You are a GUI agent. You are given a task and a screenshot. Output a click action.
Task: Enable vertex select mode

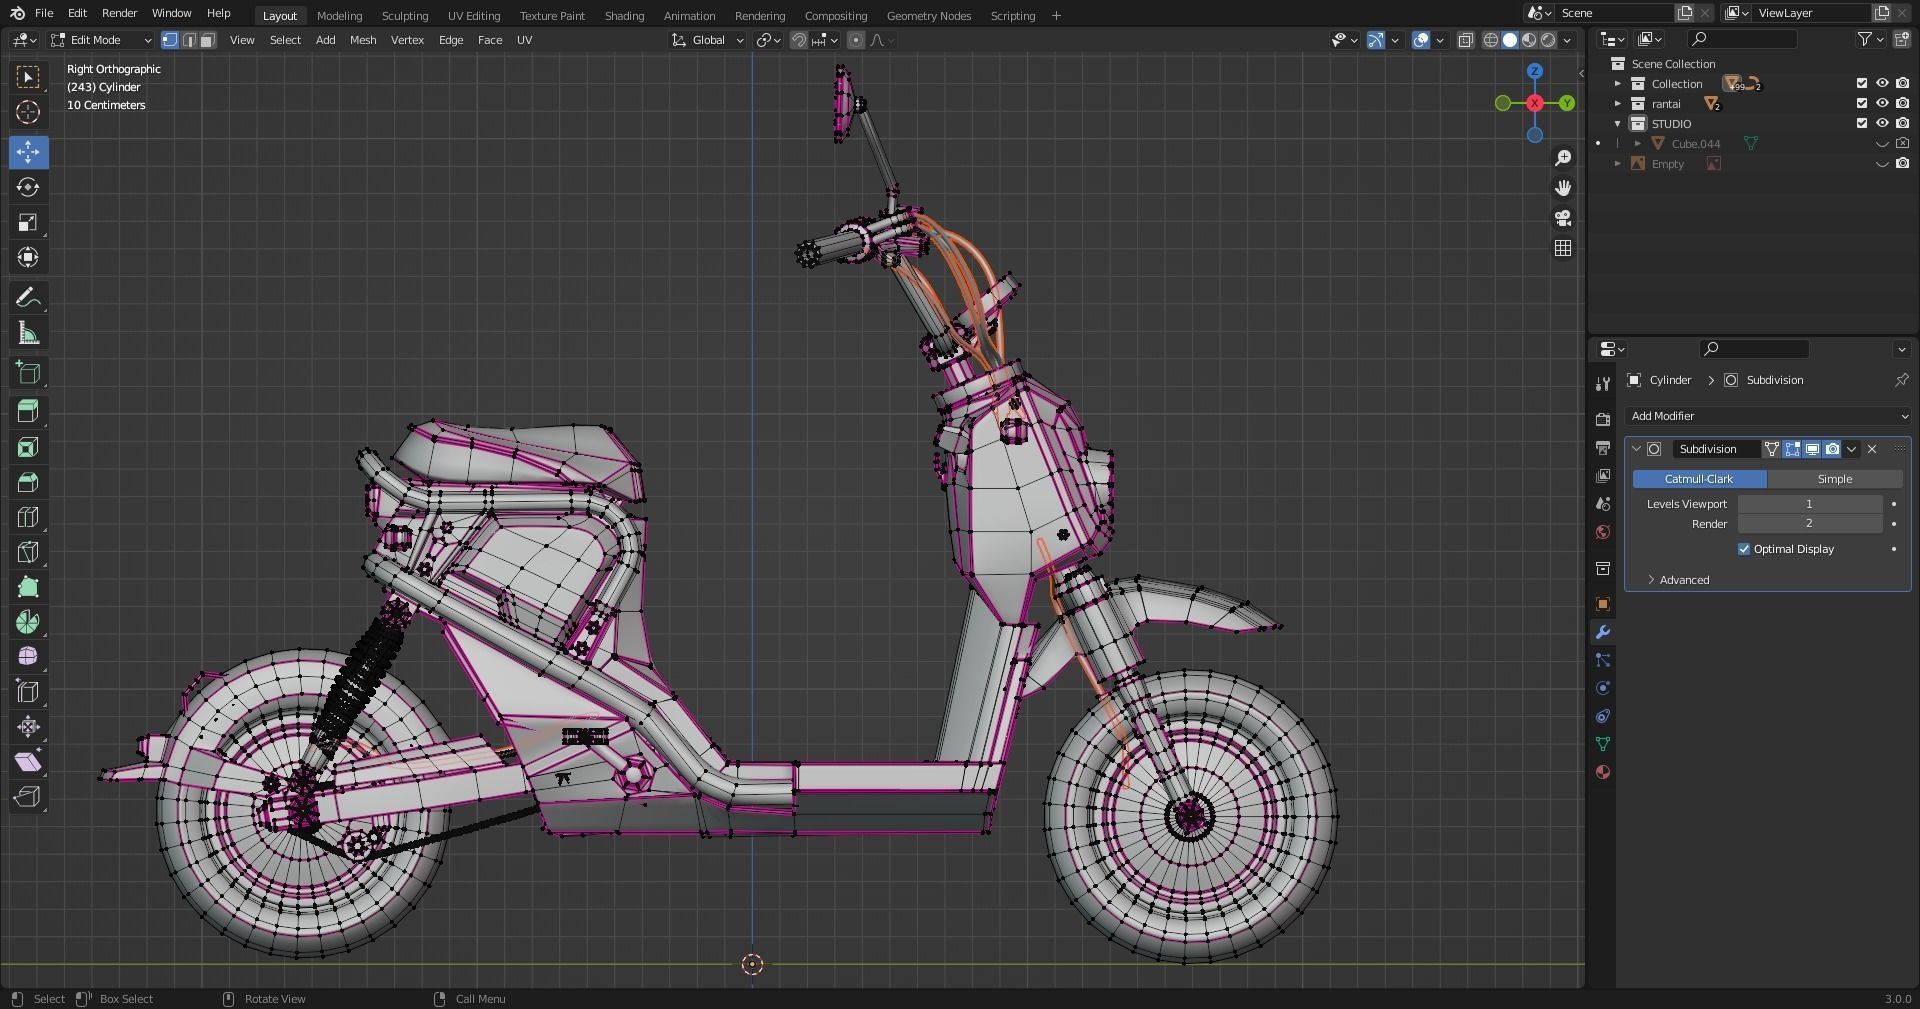170,40
